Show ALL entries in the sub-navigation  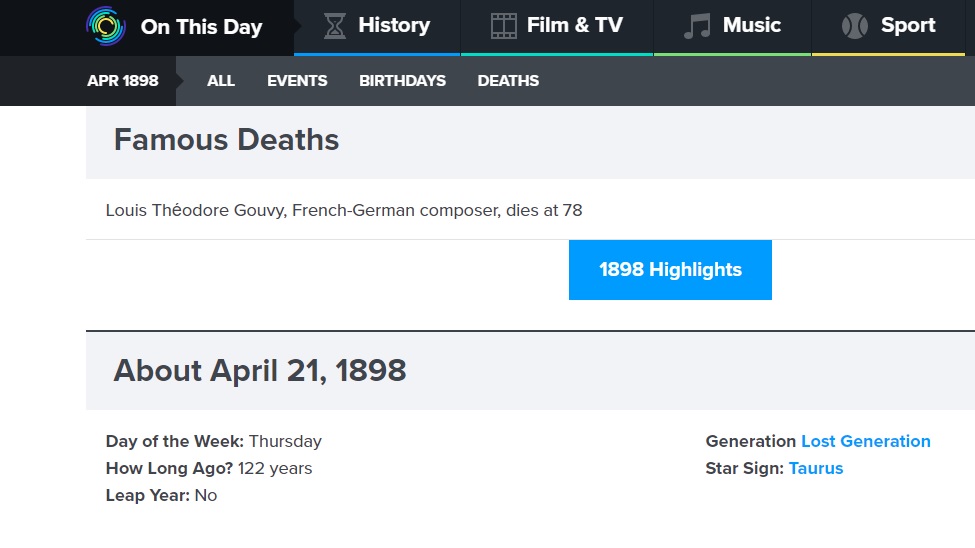tap(221, 81)
